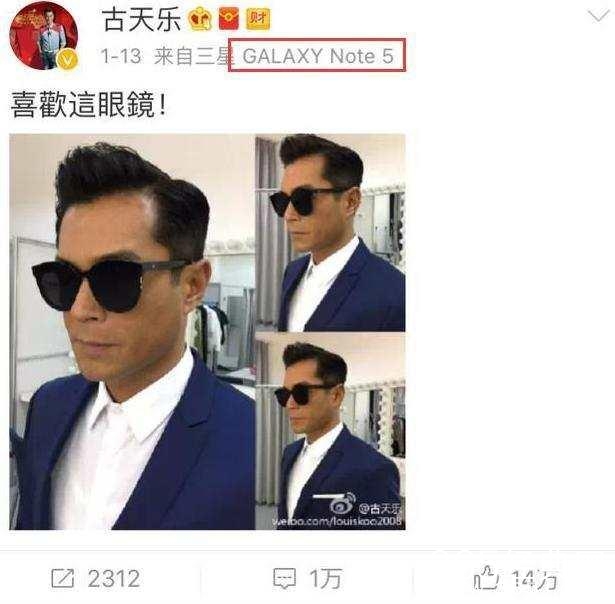Tap the red envelope badge icon
Image resolution: width=615 pixels, height=604 pixels.
(x=229, y=20)
